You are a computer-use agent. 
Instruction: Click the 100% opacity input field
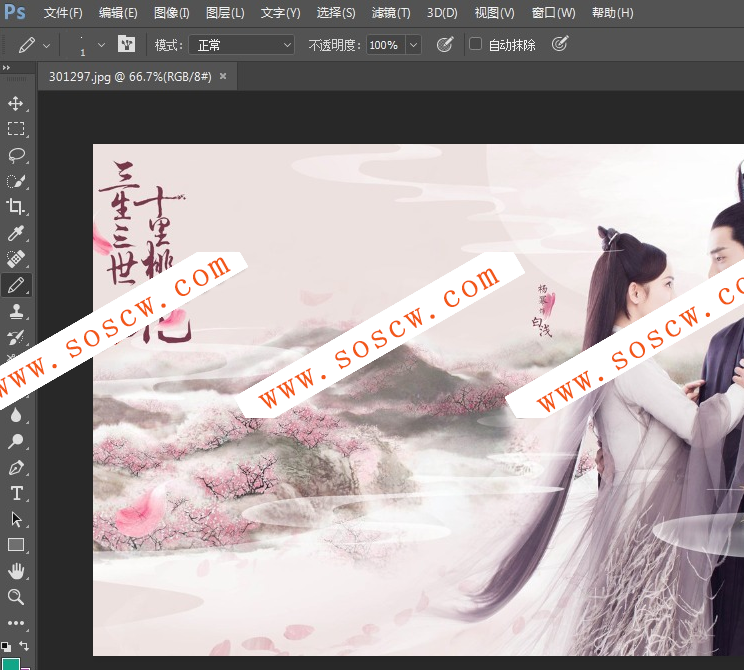coord(385,45)
